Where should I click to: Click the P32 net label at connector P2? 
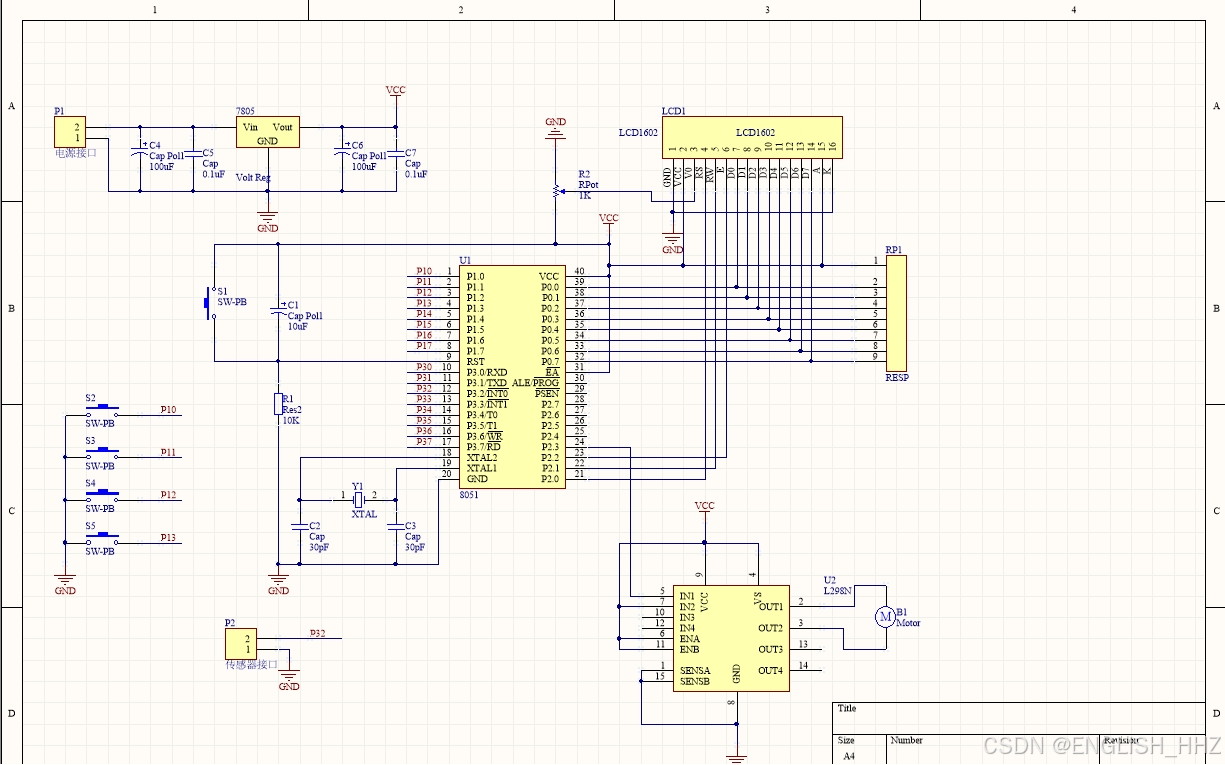point(318,634)
